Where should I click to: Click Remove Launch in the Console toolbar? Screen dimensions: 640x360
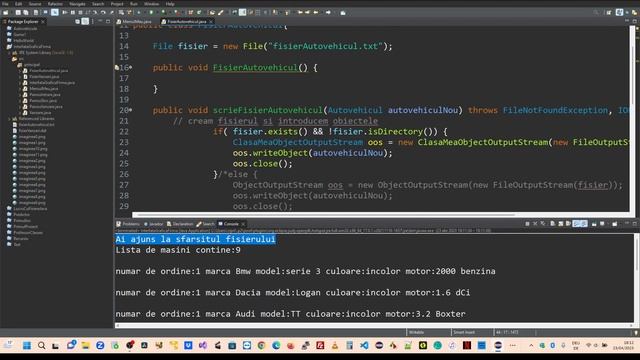535,224
